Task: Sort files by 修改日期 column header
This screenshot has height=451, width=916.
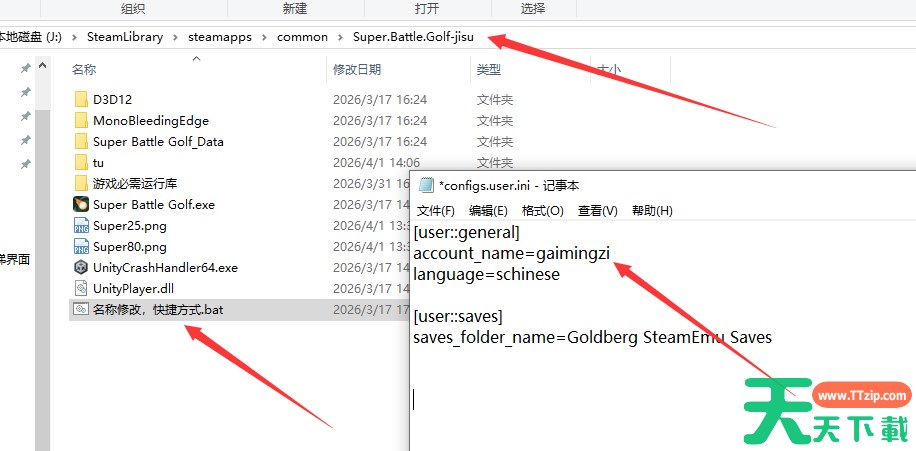Action: click(357, 70)
